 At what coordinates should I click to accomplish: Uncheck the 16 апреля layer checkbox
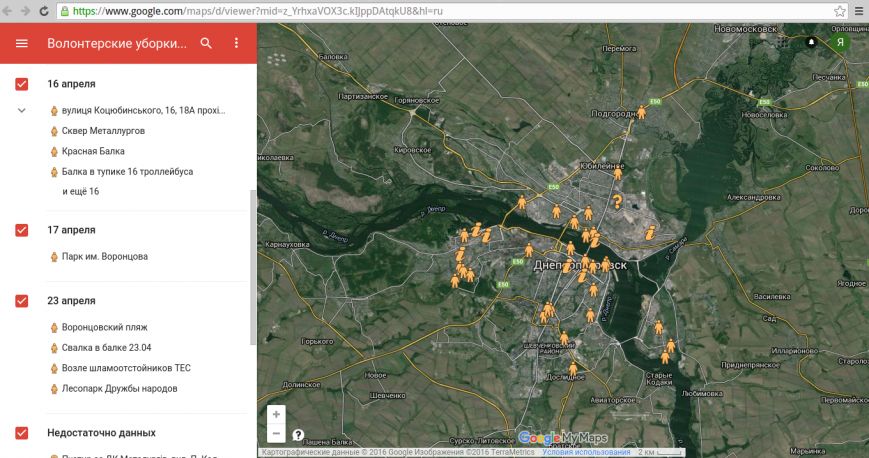(22, 84)
